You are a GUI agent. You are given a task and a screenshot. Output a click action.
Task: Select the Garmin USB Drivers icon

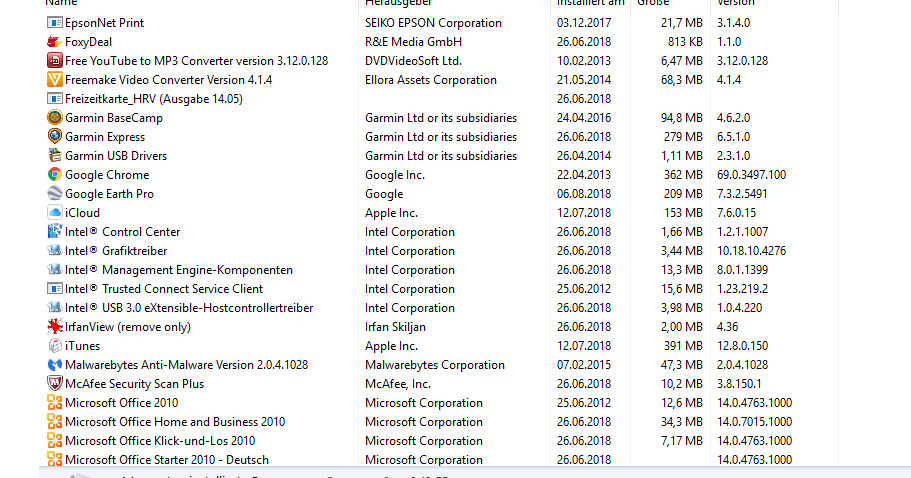point(55,156)
